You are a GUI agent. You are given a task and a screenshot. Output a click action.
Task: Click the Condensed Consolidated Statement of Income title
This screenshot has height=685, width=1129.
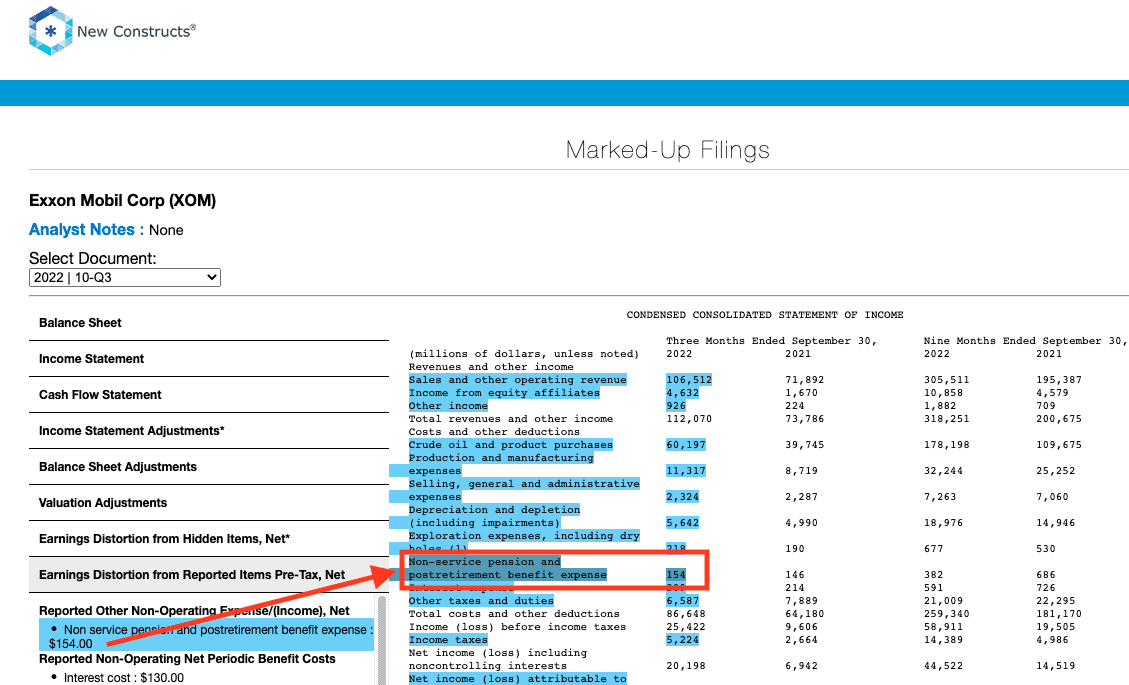point(765,315)
